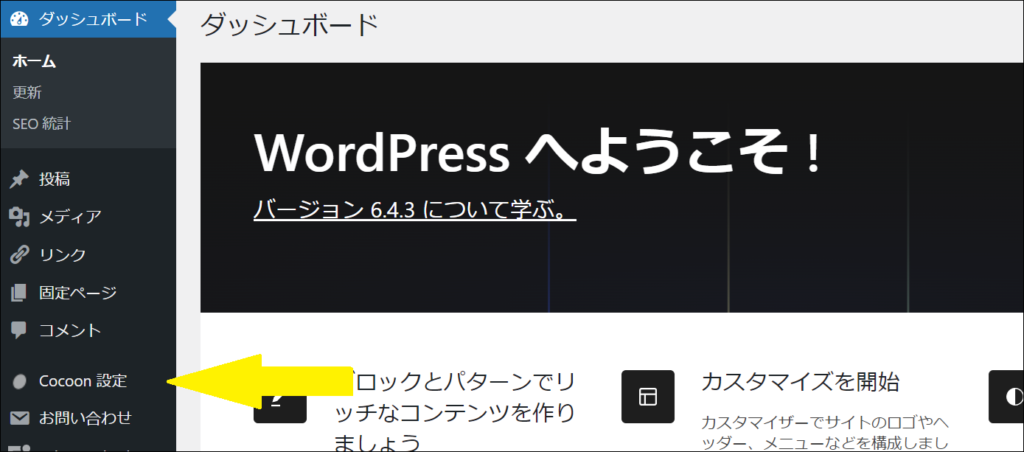The height and width of the screenshot is (452, 1024).
Task: Select ホーム in the dashboard submenu
Action: (34, 62)
